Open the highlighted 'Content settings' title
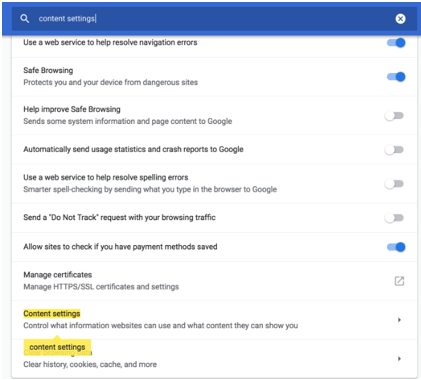Screen dimensions: 421x380 click(x=52, y=314)
